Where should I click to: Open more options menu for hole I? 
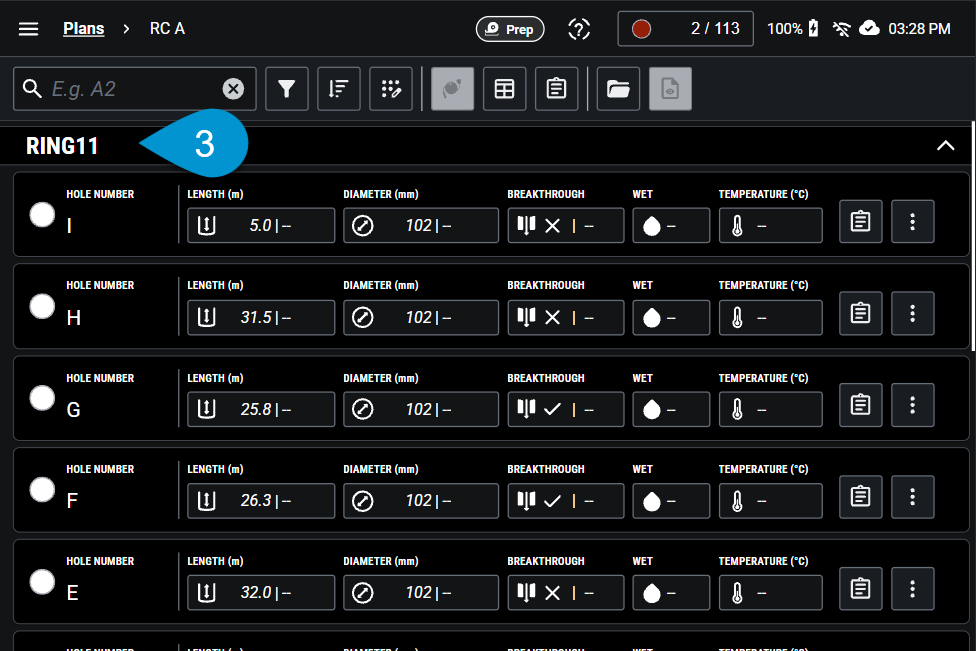click(913, 221)
